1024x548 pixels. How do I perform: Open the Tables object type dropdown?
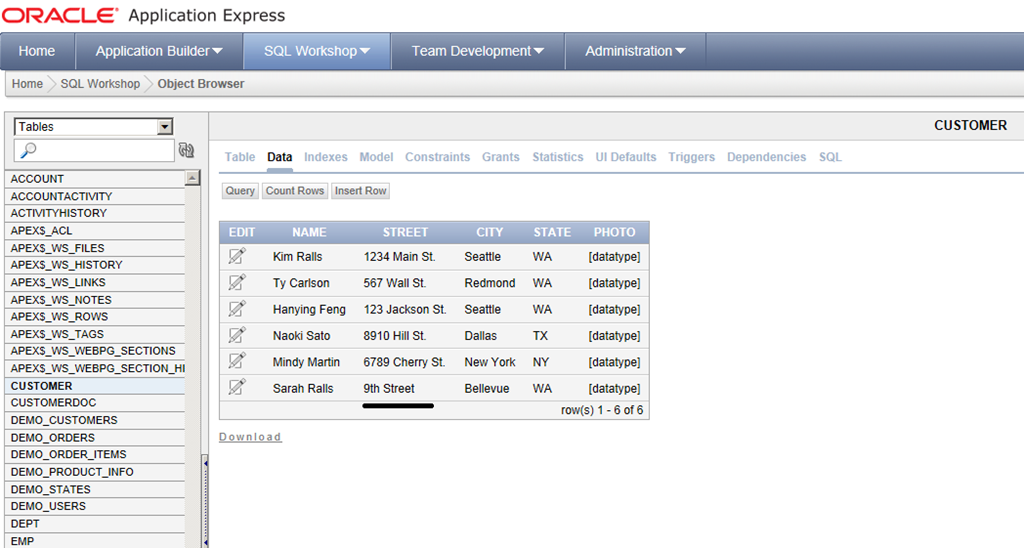[93, 127]
